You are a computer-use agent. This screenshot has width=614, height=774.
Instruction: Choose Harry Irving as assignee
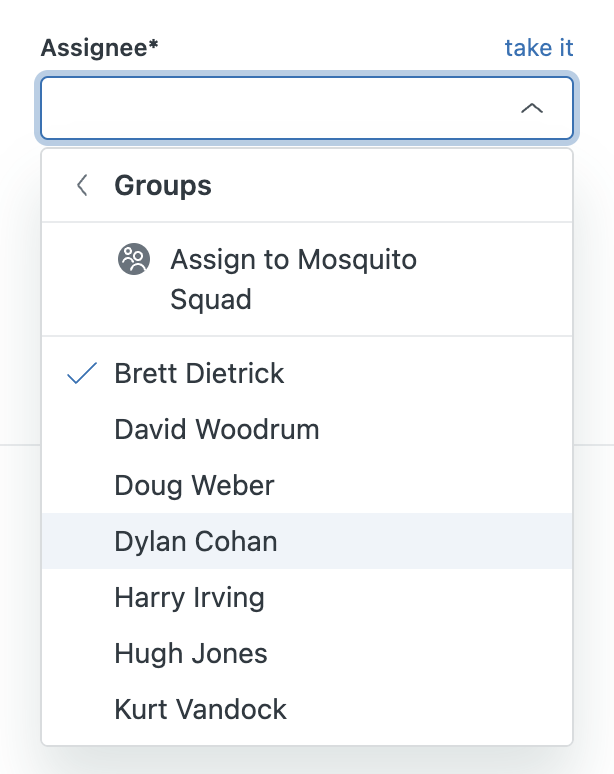click(190, 598)
